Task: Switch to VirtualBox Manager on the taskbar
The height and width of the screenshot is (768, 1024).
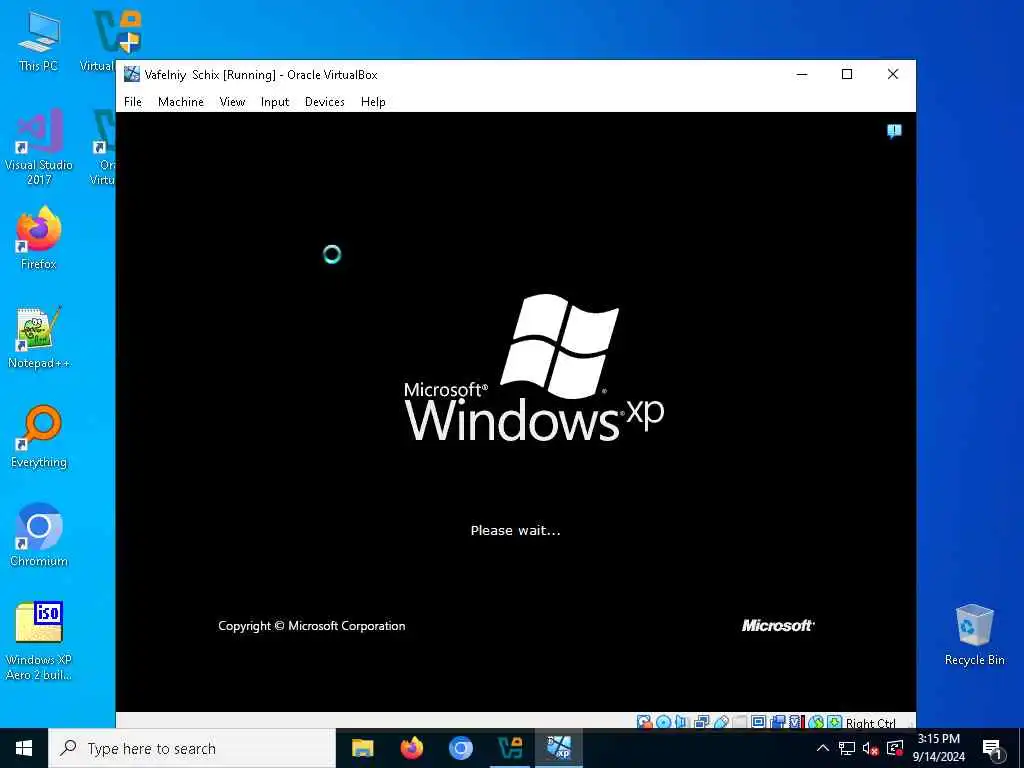Action: (509, 748)
